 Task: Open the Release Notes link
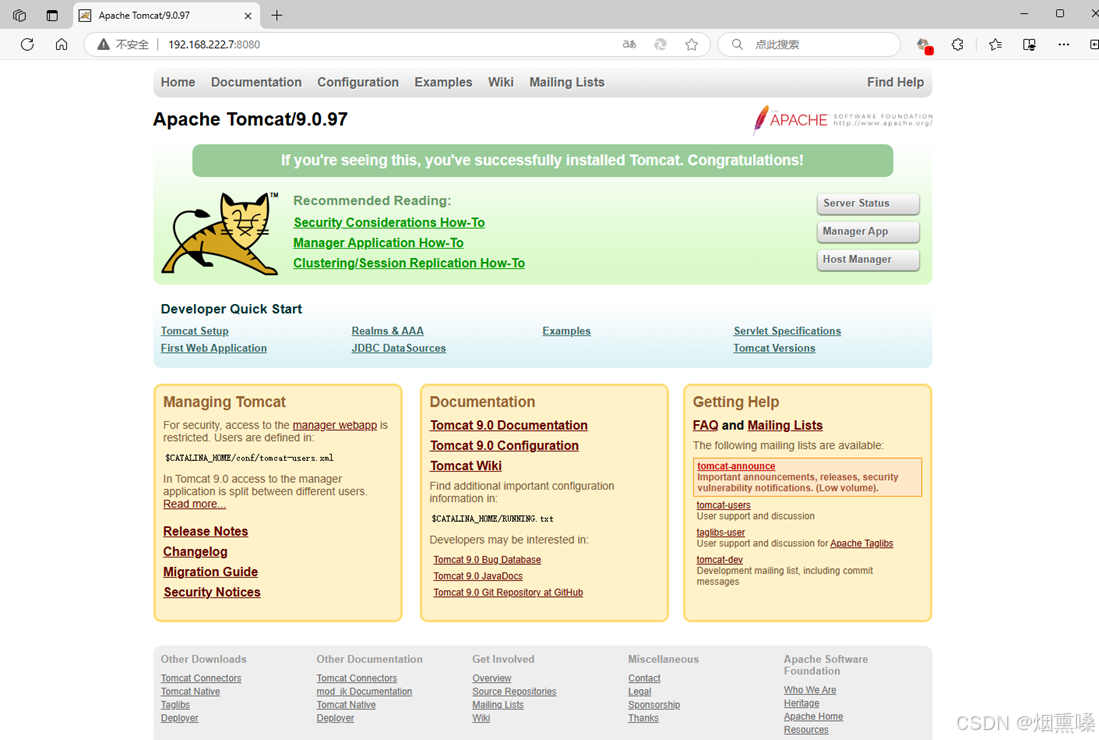tap(205, 531)
